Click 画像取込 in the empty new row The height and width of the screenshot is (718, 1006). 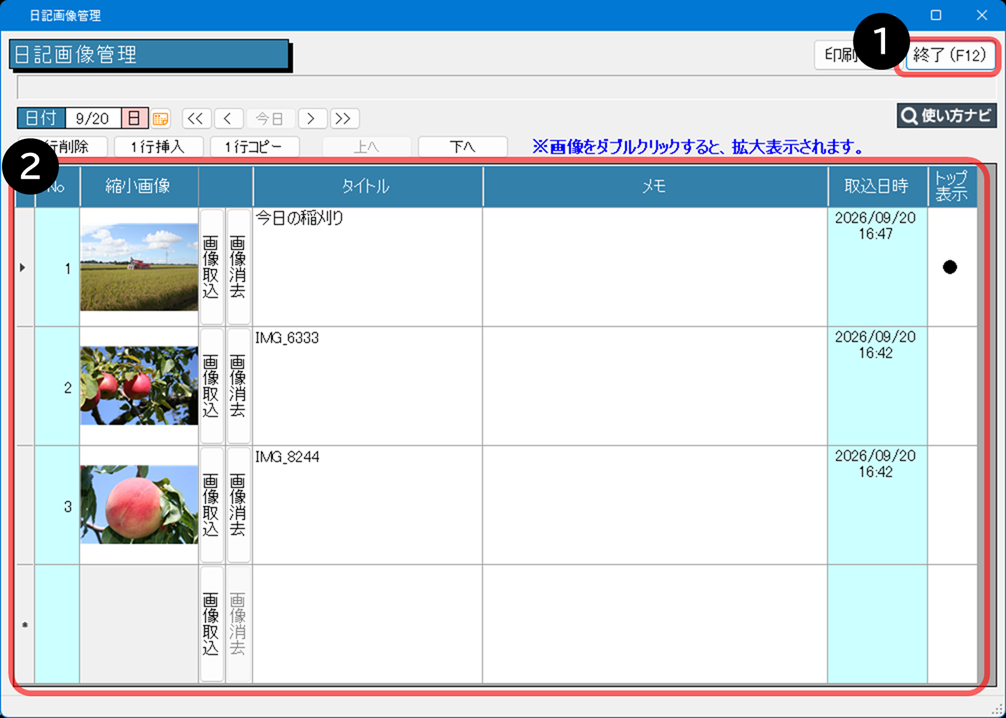(211, 624)
